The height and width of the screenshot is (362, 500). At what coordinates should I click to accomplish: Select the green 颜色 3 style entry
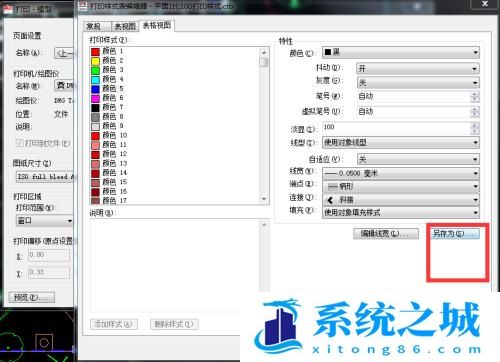(107, 70)
